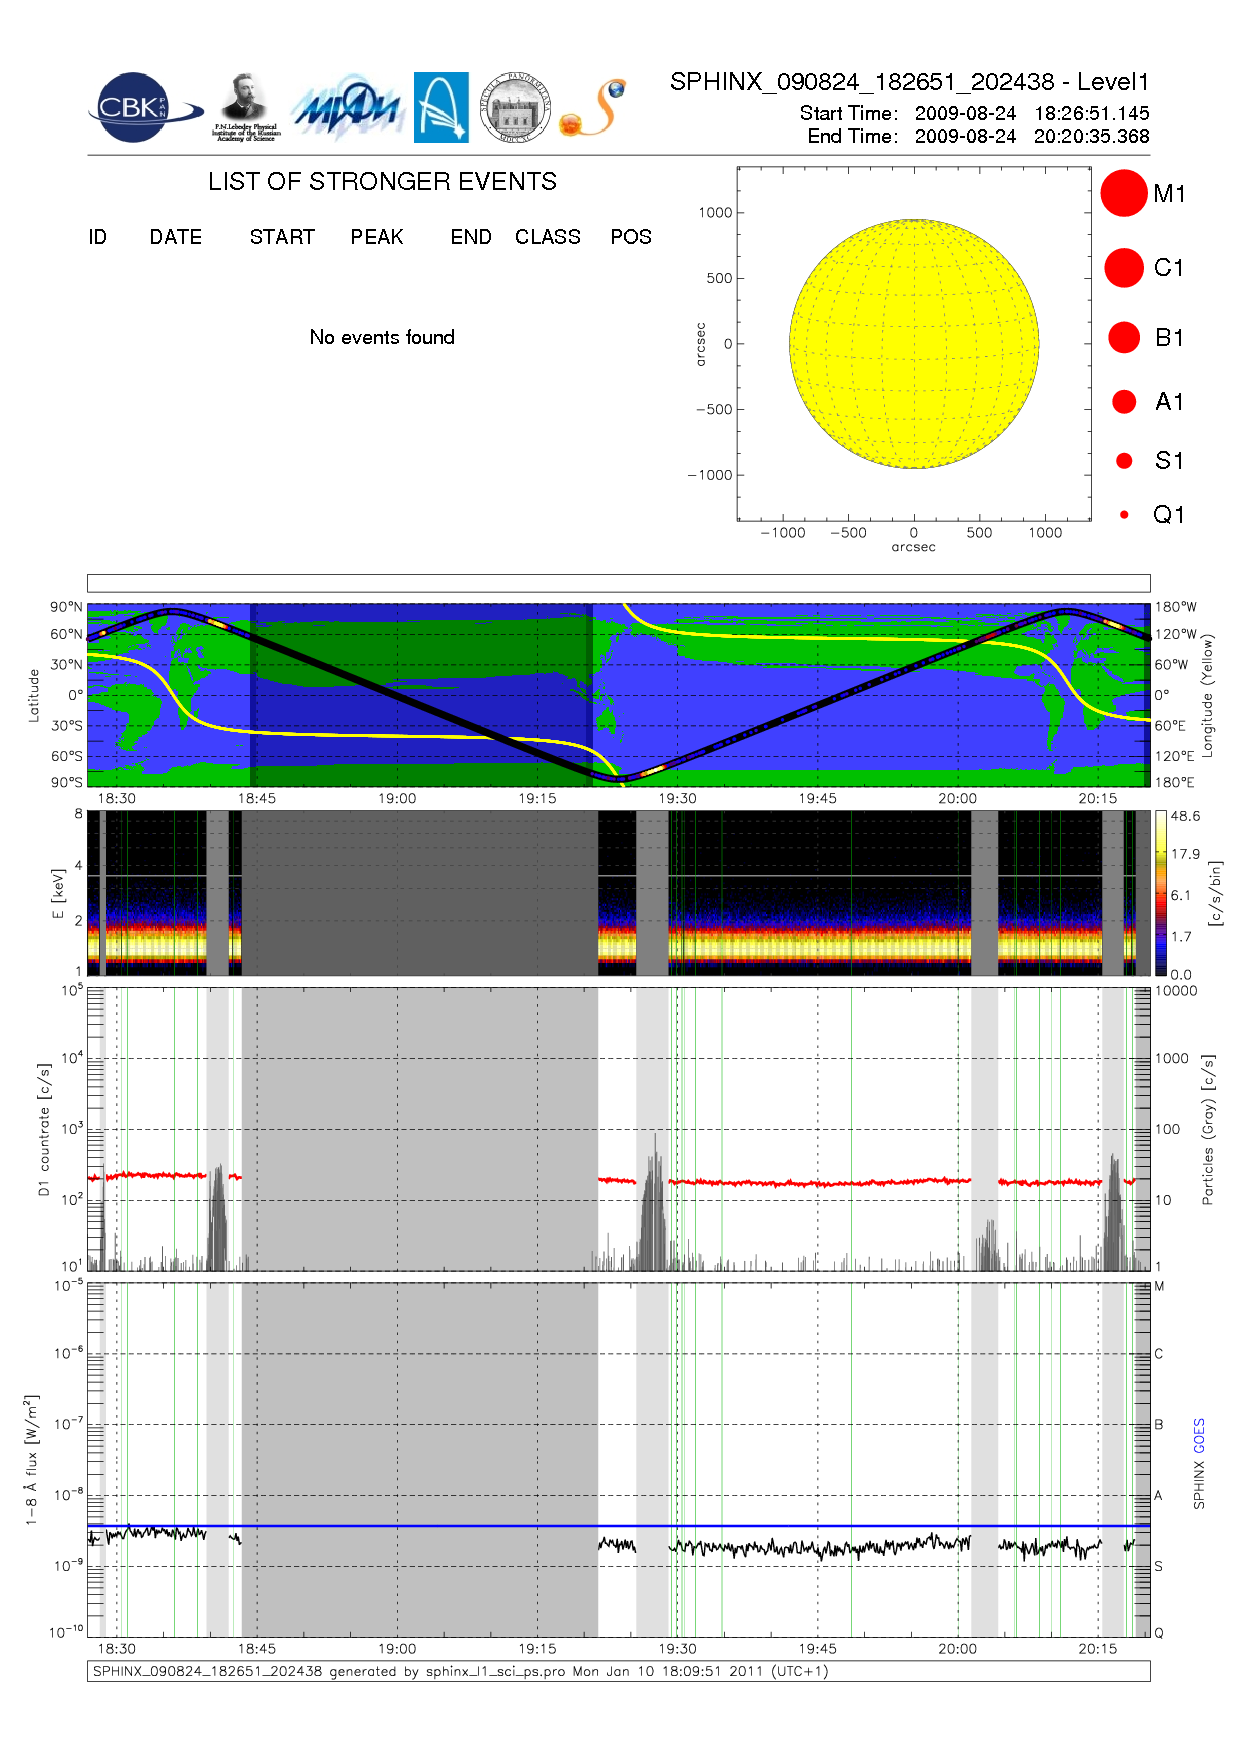The height and width of the screenshot is (1754, 1240).
Task: Click the B1 red legend circle
Action: pyautogui.click(x=1124, y=337)
